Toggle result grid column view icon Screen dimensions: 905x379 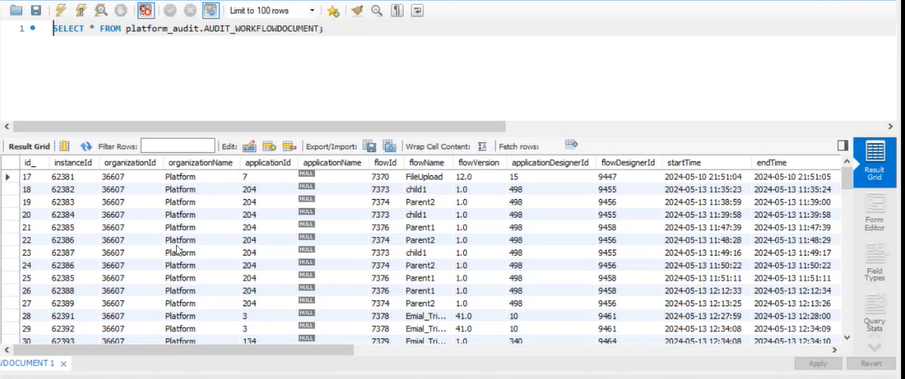[65, 146]
